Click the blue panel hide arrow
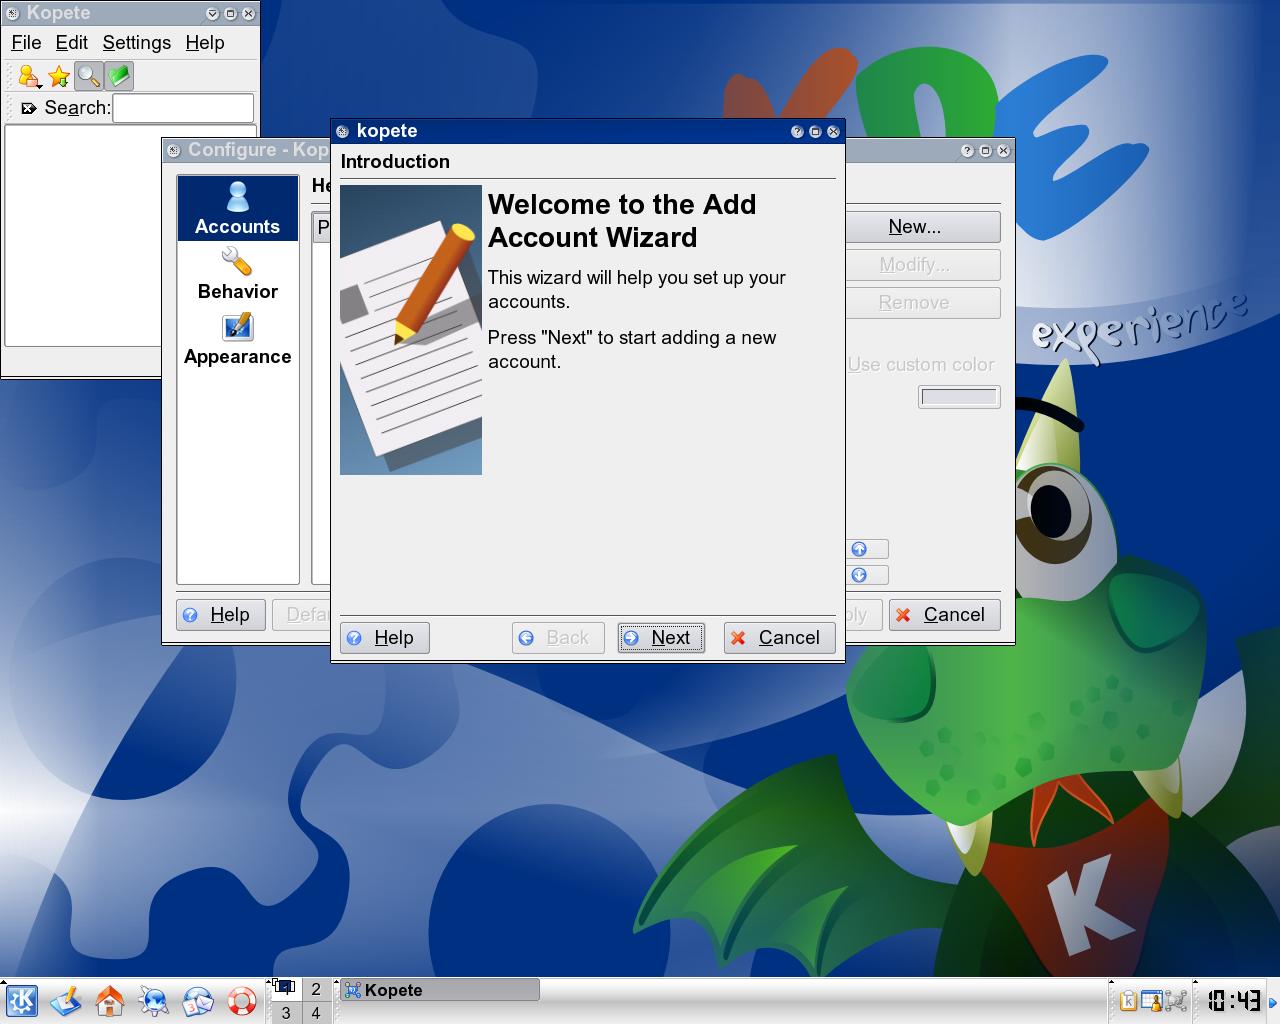Viewport: 1280px width, 1024px height. (x=1274, y=1001)
